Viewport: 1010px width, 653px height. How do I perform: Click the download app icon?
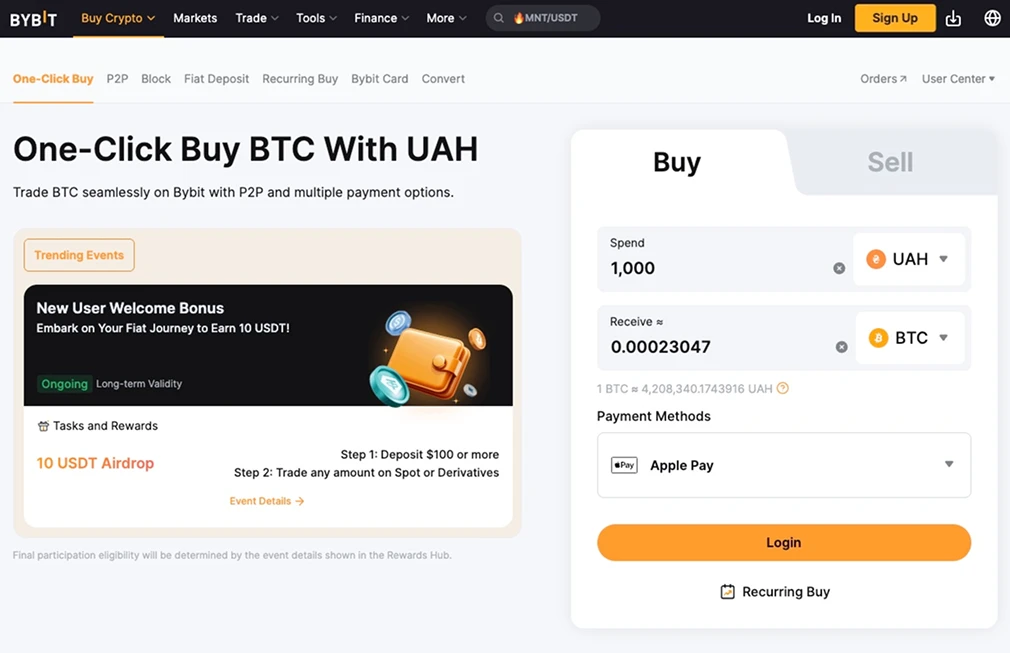(952, 17)
